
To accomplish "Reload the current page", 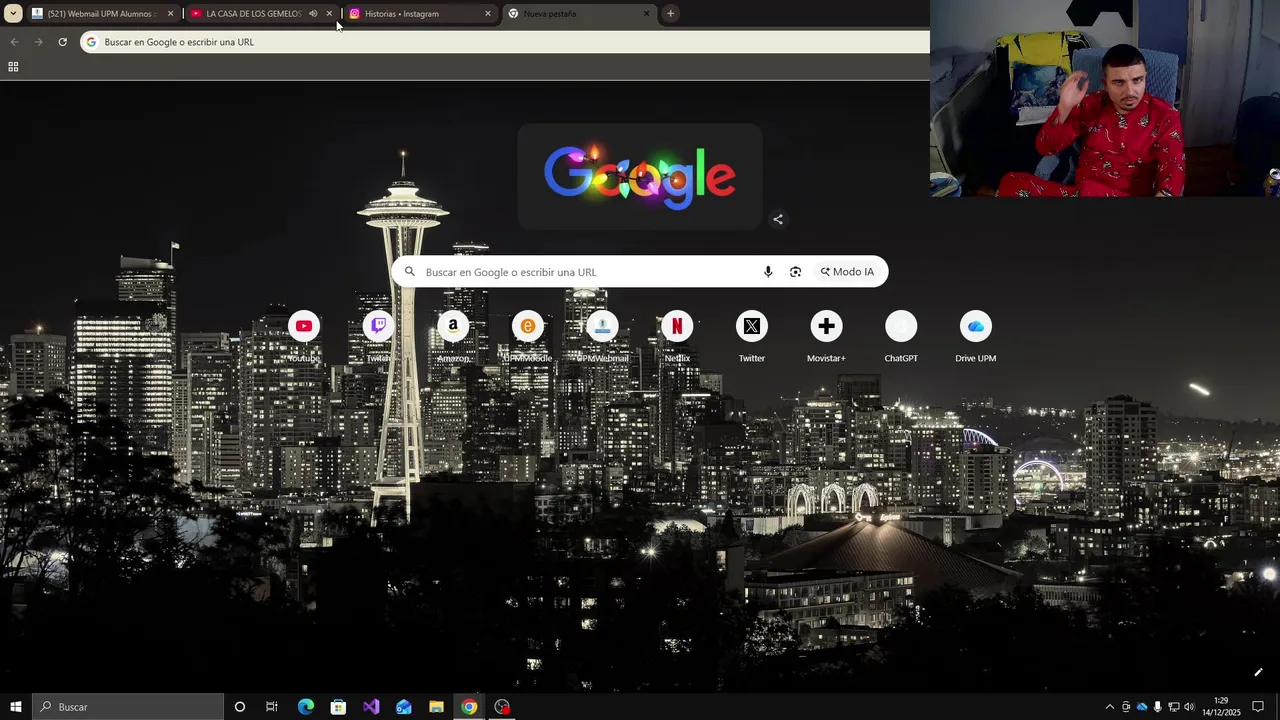I will (x=62, y=42).
